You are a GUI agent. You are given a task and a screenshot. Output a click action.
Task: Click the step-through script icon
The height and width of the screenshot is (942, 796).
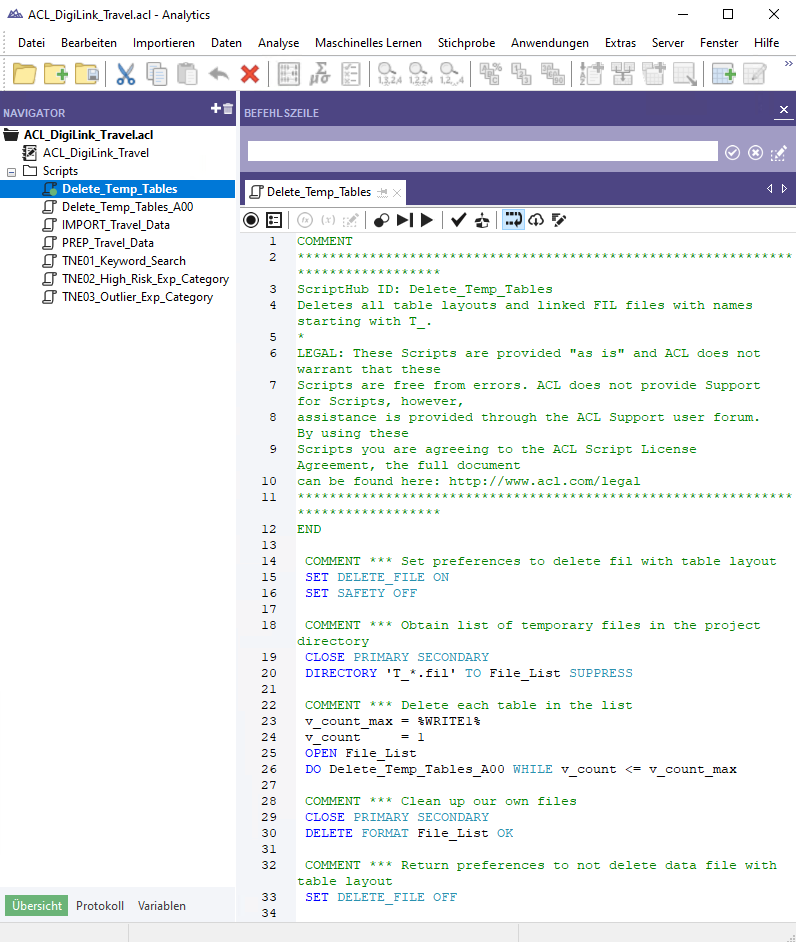point(405,220)
